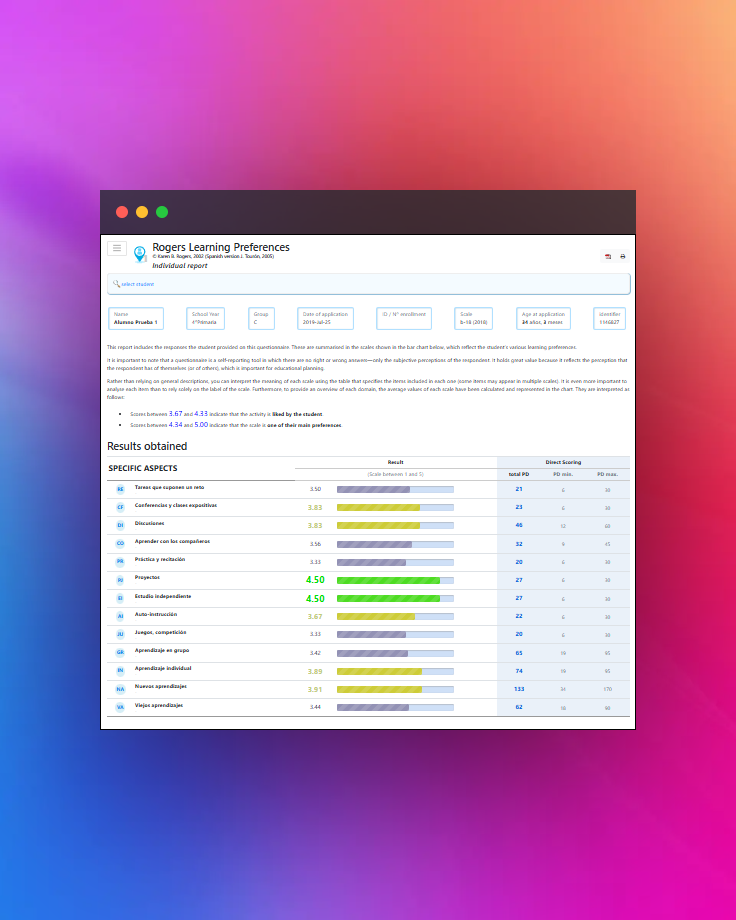Click the PJ scale badge
This screenshot has height=920, width=736.
pyautogui.click(x=120, y=580)
